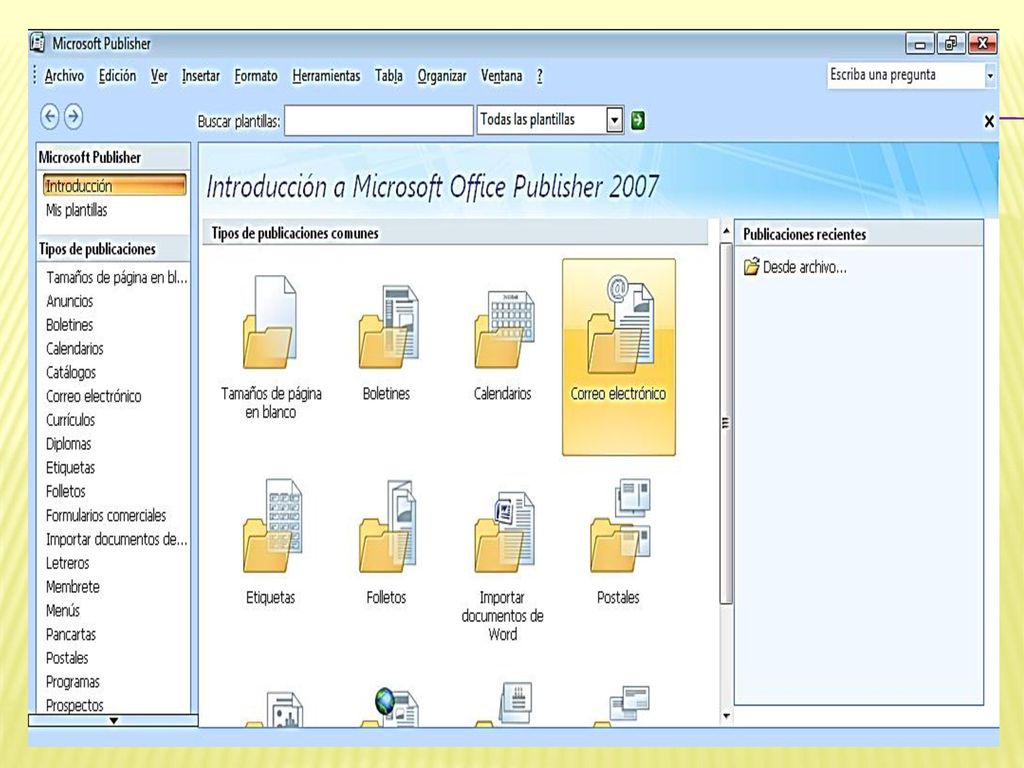Click the Buscar plantillas search field
Viewport: 1024px width, 768px height.
click(379, 121)
